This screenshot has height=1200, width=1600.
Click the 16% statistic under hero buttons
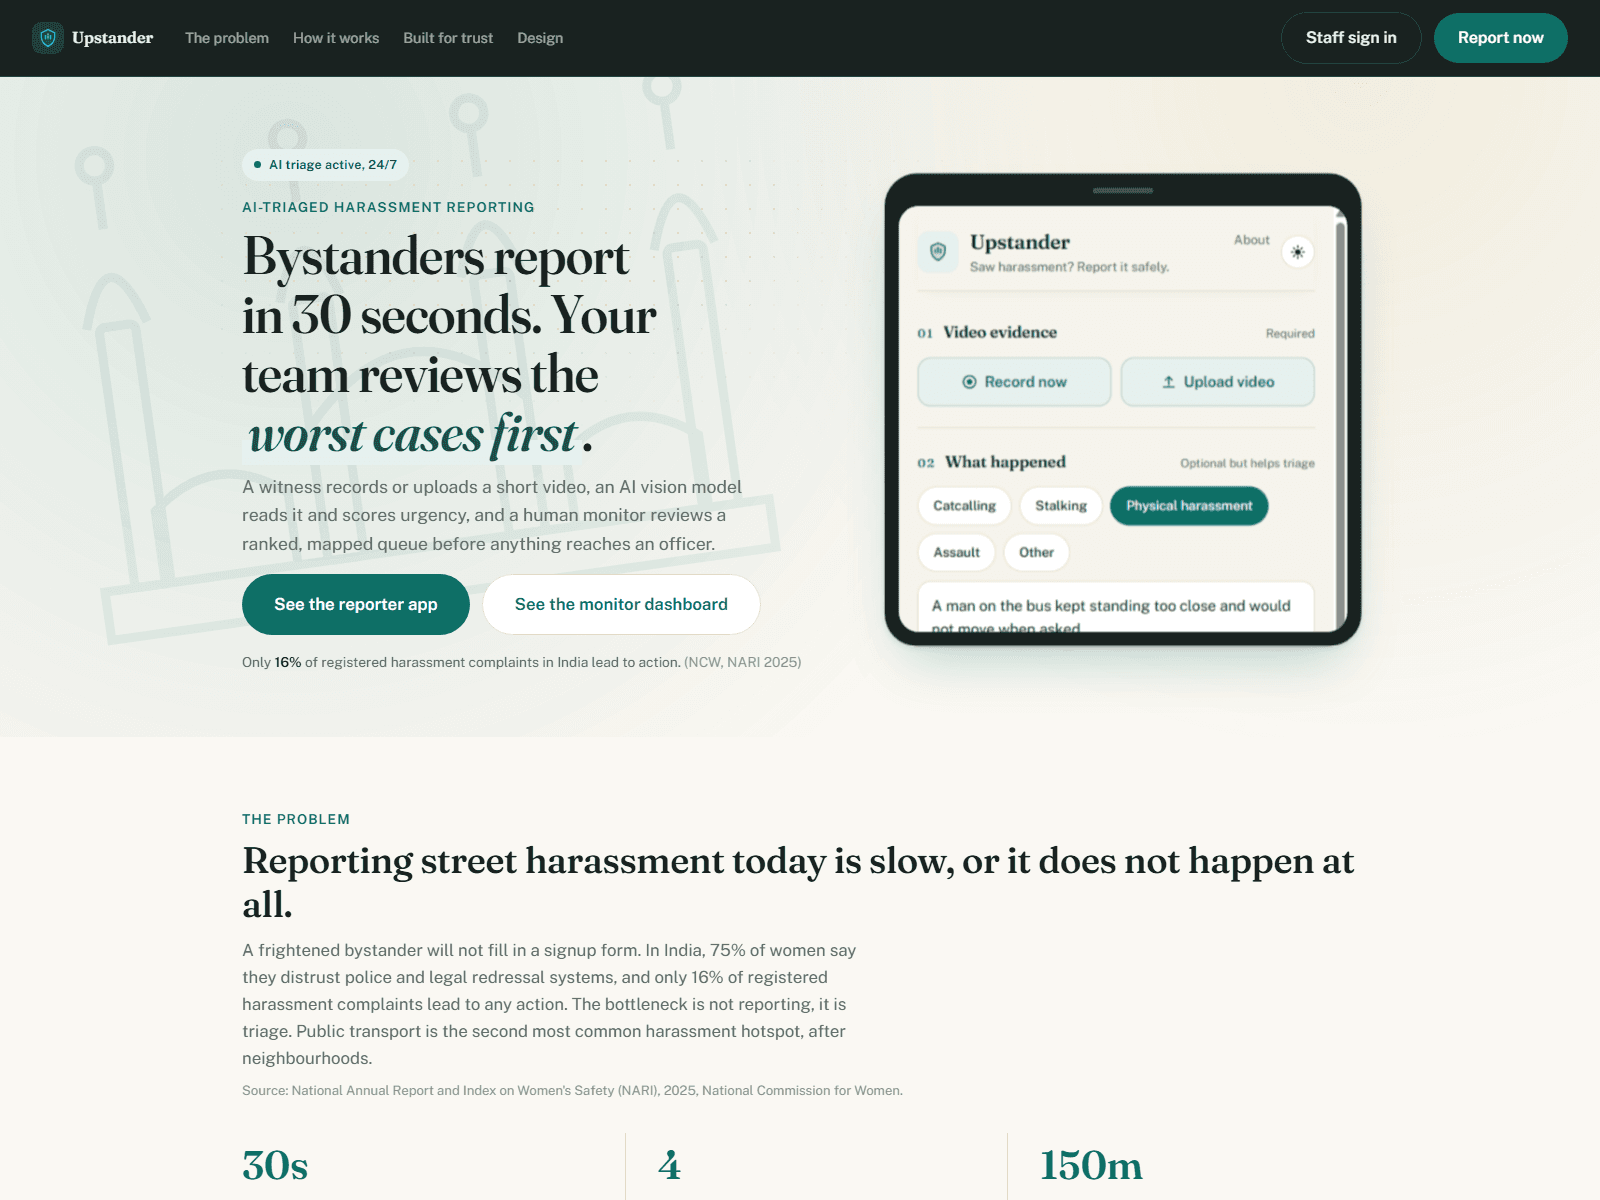coord(288,662)
